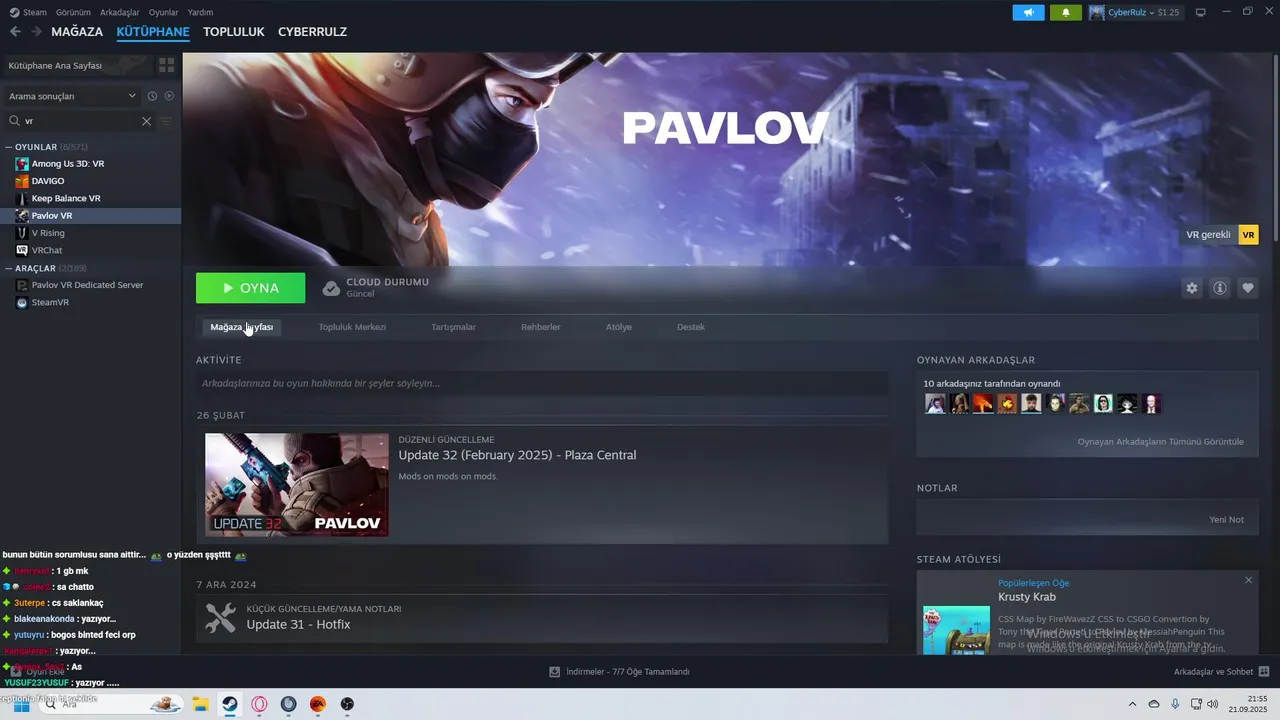Open Opera GX browser in taskbar
This screenshot has height=720, width=1280.
(x=259, y=704)
